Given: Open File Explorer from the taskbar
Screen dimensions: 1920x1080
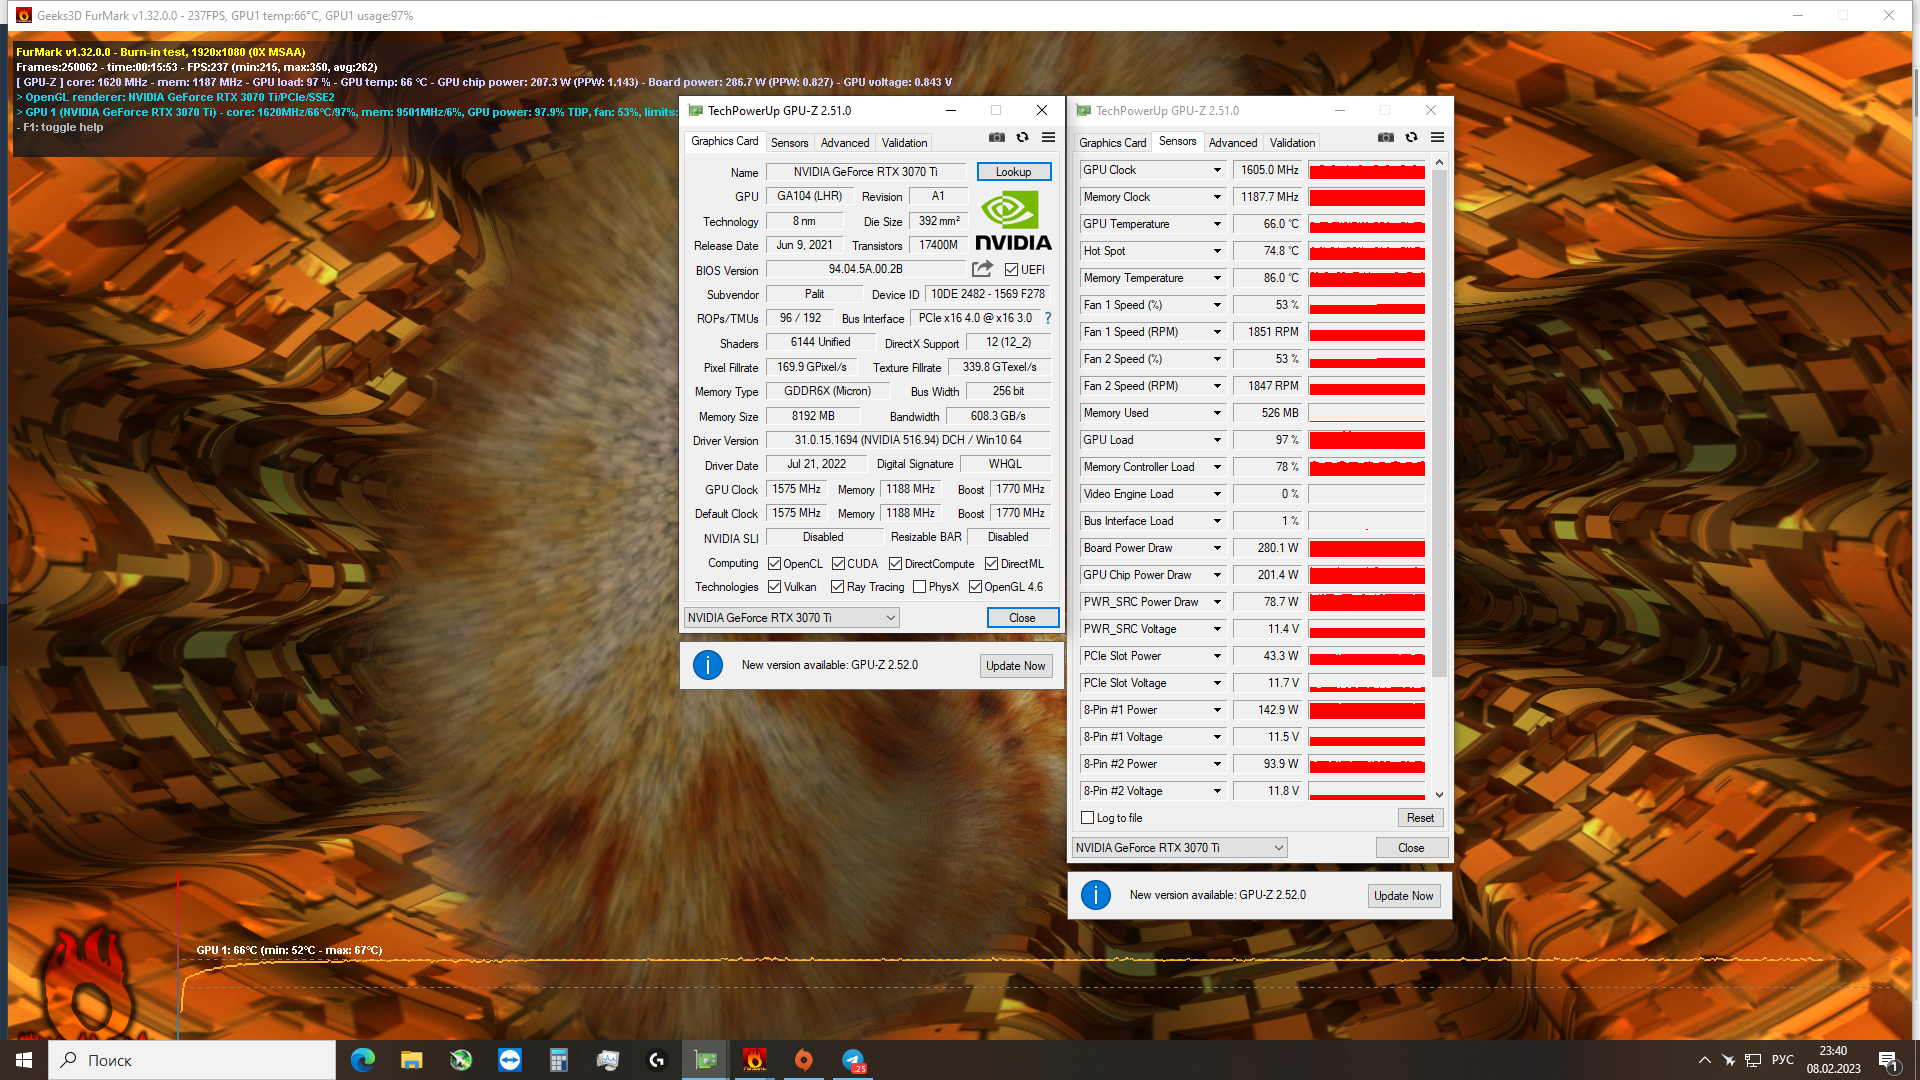Looking at the screenshot, I should 412,1060.
